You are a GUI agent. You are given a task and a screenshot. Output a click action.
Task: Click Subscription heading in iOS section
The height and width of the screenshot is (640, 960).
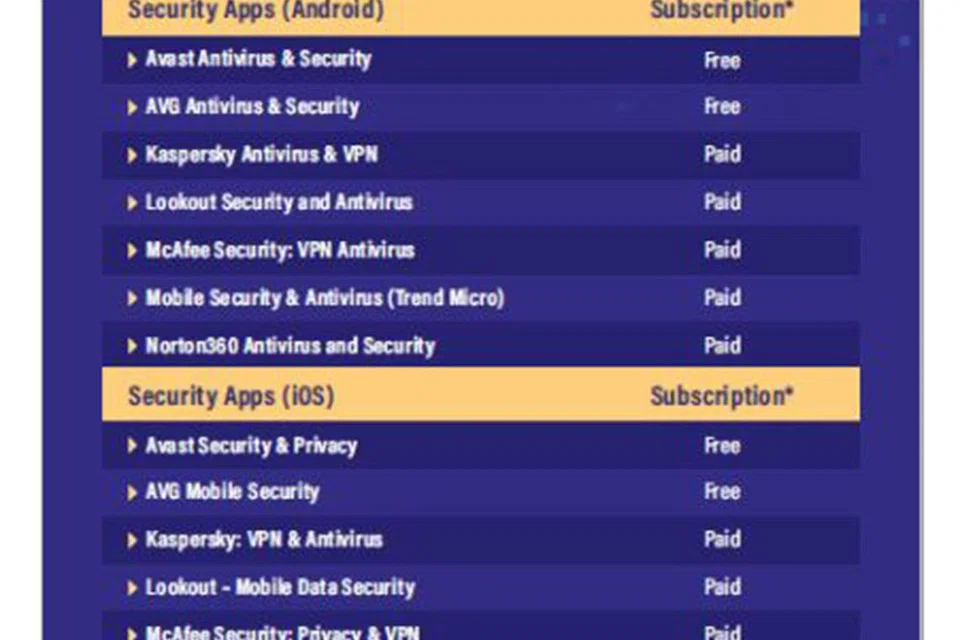coord(721,395)
